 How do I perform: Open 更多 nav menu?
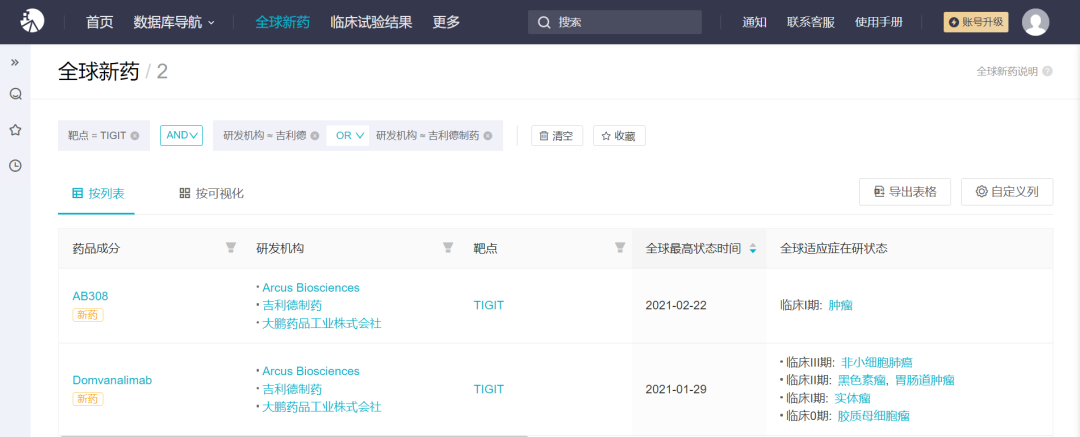click(446, 22)
